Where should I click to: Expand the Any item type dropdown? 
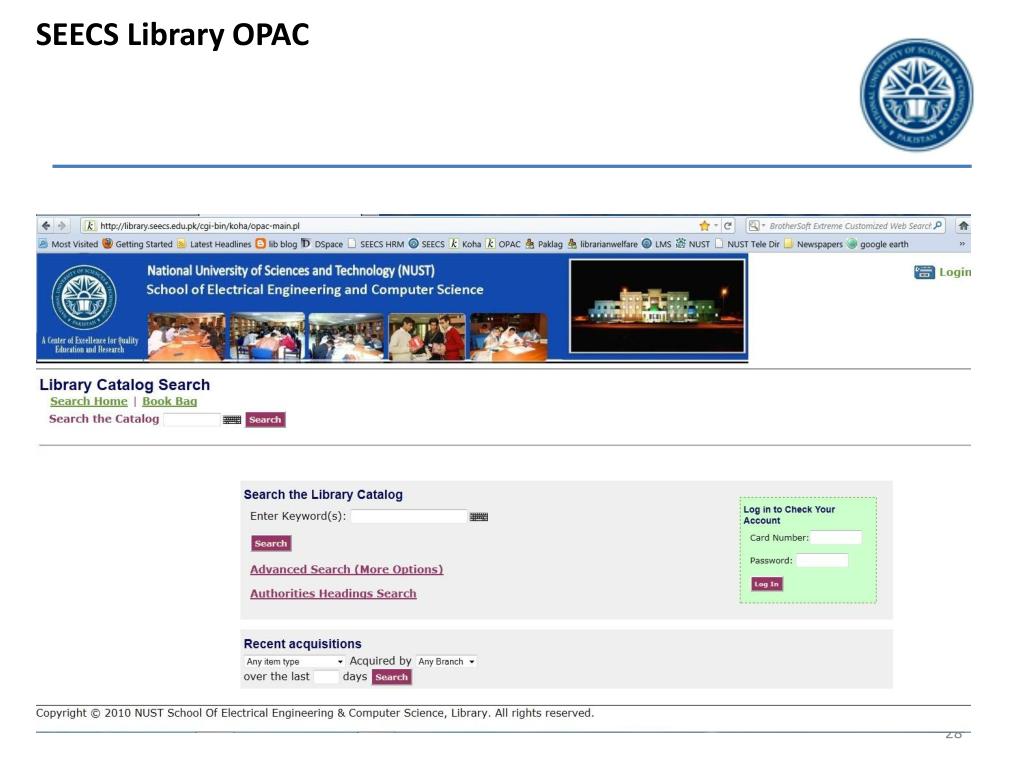tap(295, 662)
